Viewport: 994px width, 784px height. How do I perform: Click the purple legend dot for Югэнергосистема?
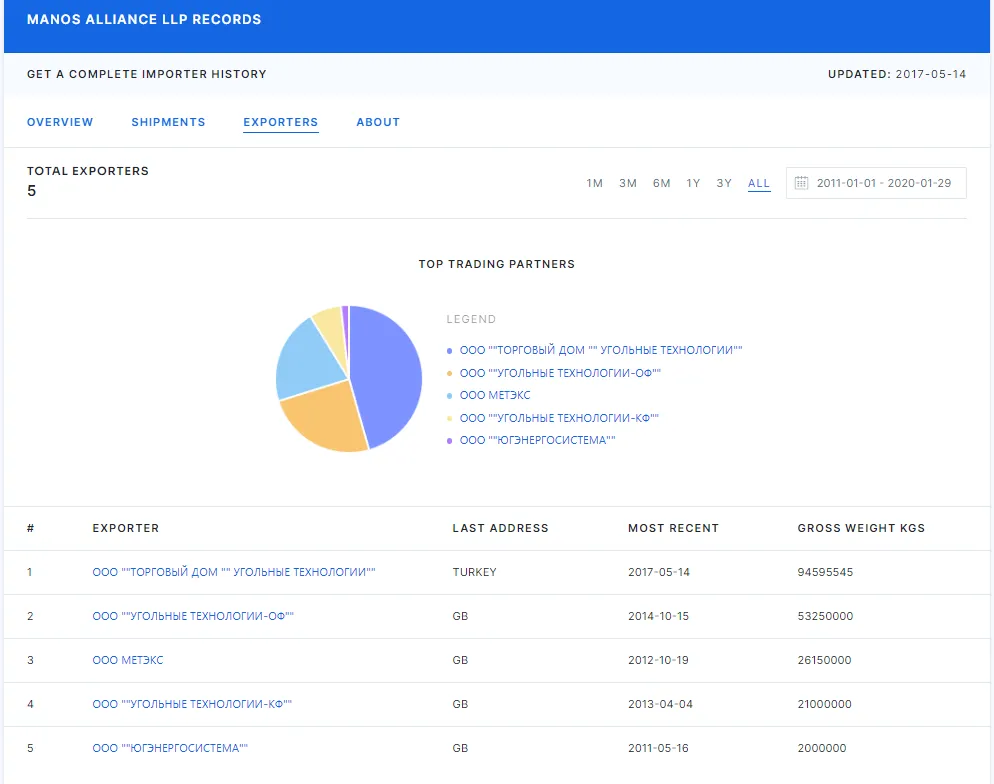[450, 441]
